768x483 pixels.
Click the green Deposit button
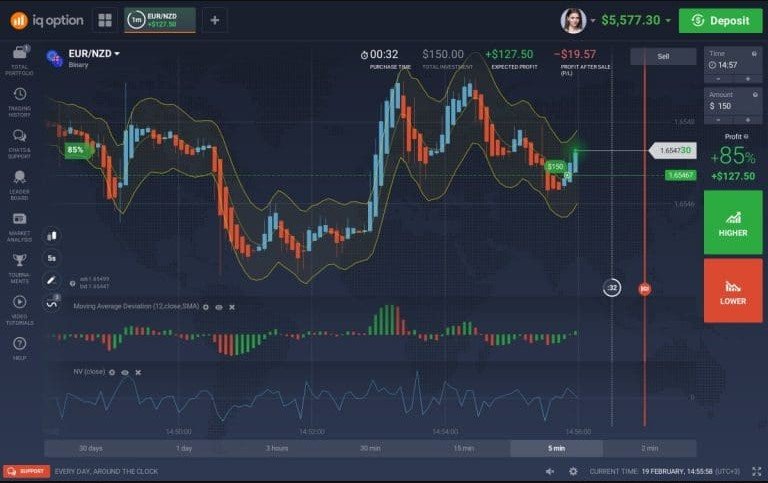(720, 20)
